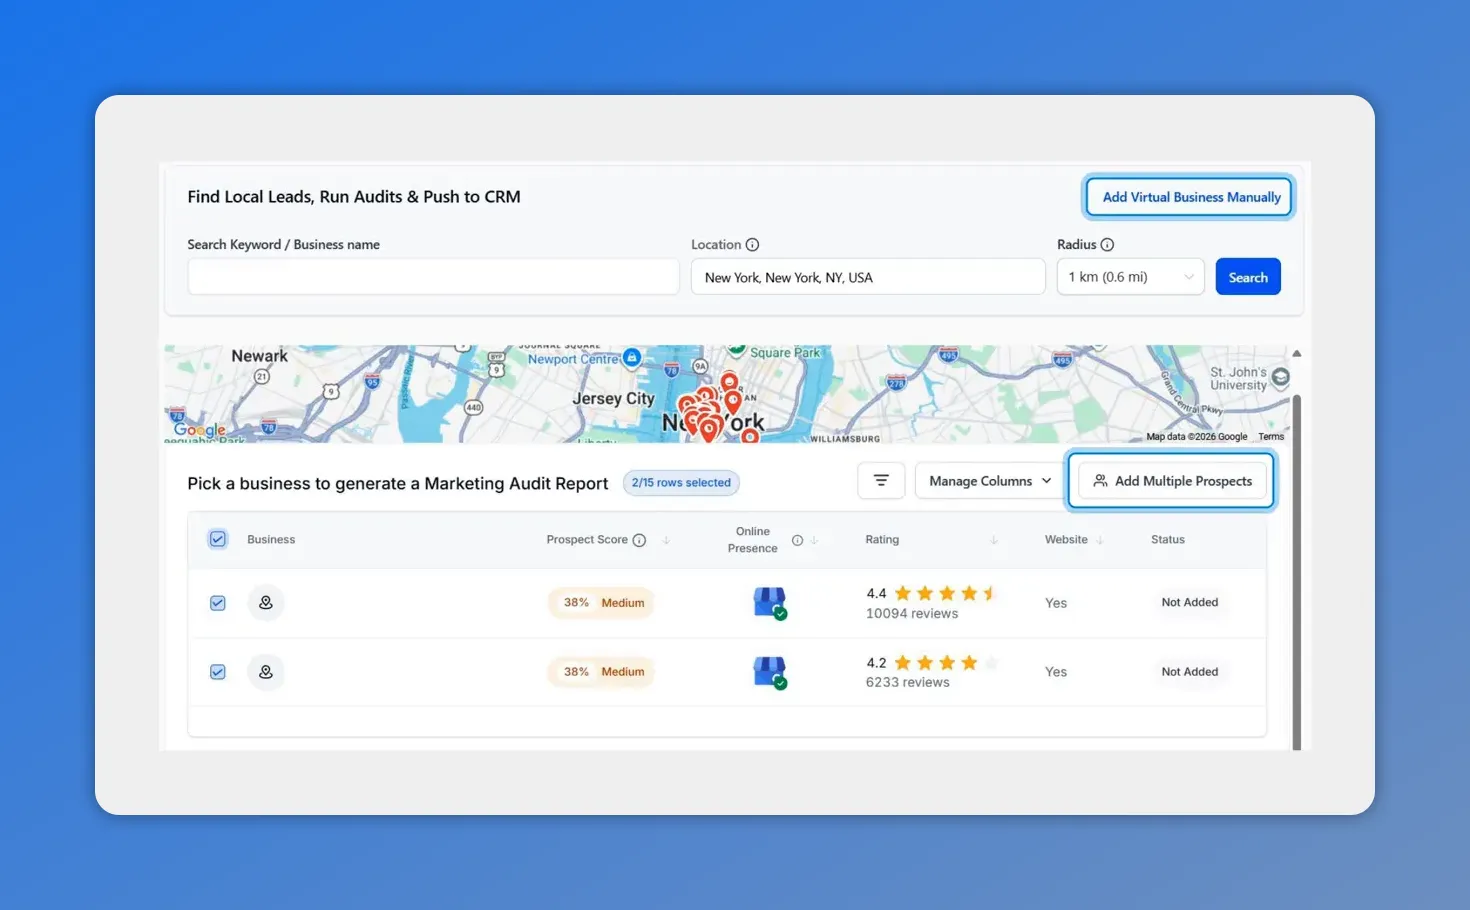Click the filter icon beside Manage Columns
The height and width of the screenshot is (910, 1470).
coord(881,480)
